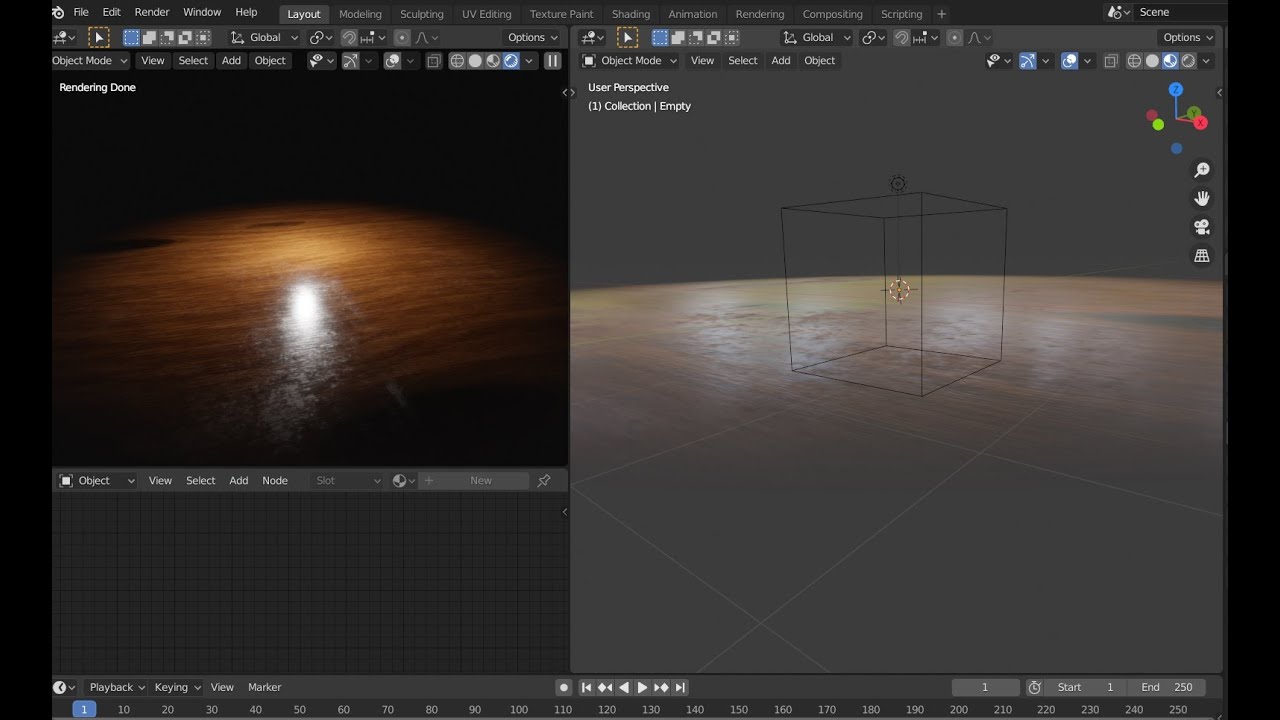Select the hand pan gizmo in right viewport
The width and height of the screenshot is (1280, 720).
pos(1202,198)
